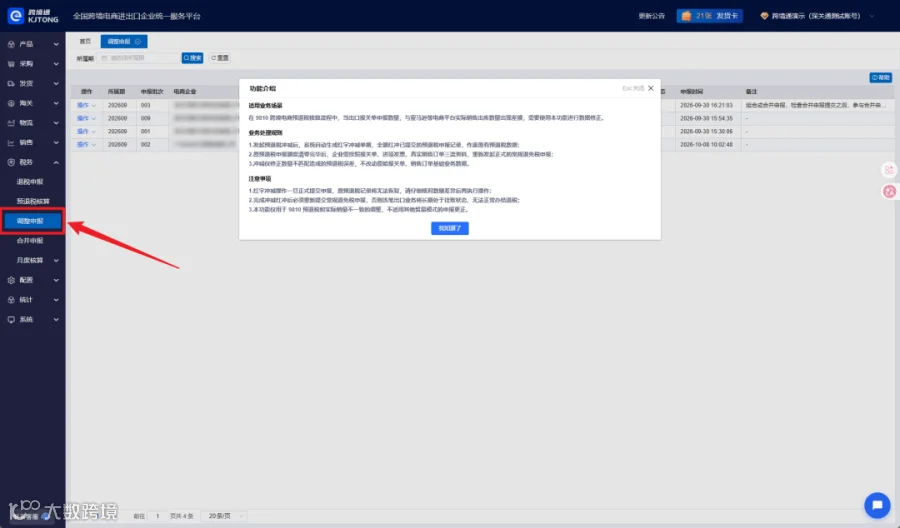Click the lower pink circular floating icon

coord(889,192)
